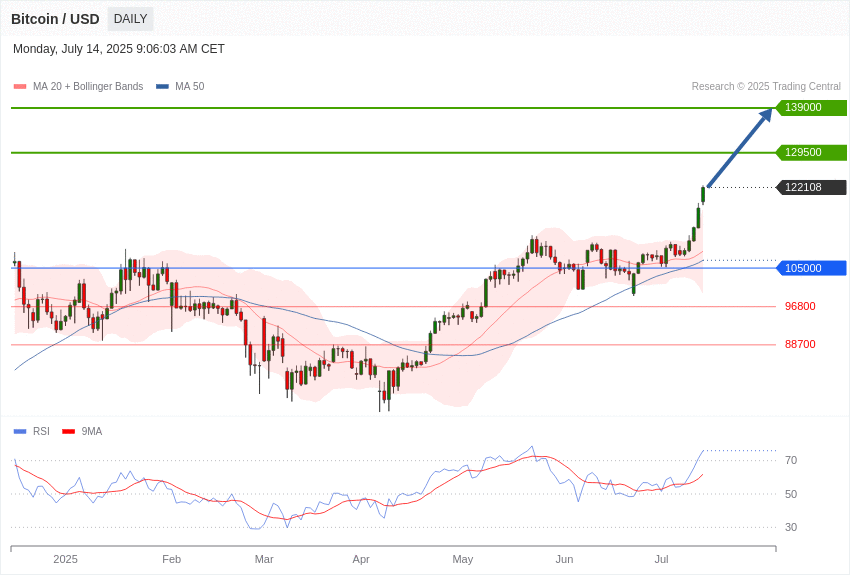
Task: Select the red 88700 support level value
Action: click(800, 344)
